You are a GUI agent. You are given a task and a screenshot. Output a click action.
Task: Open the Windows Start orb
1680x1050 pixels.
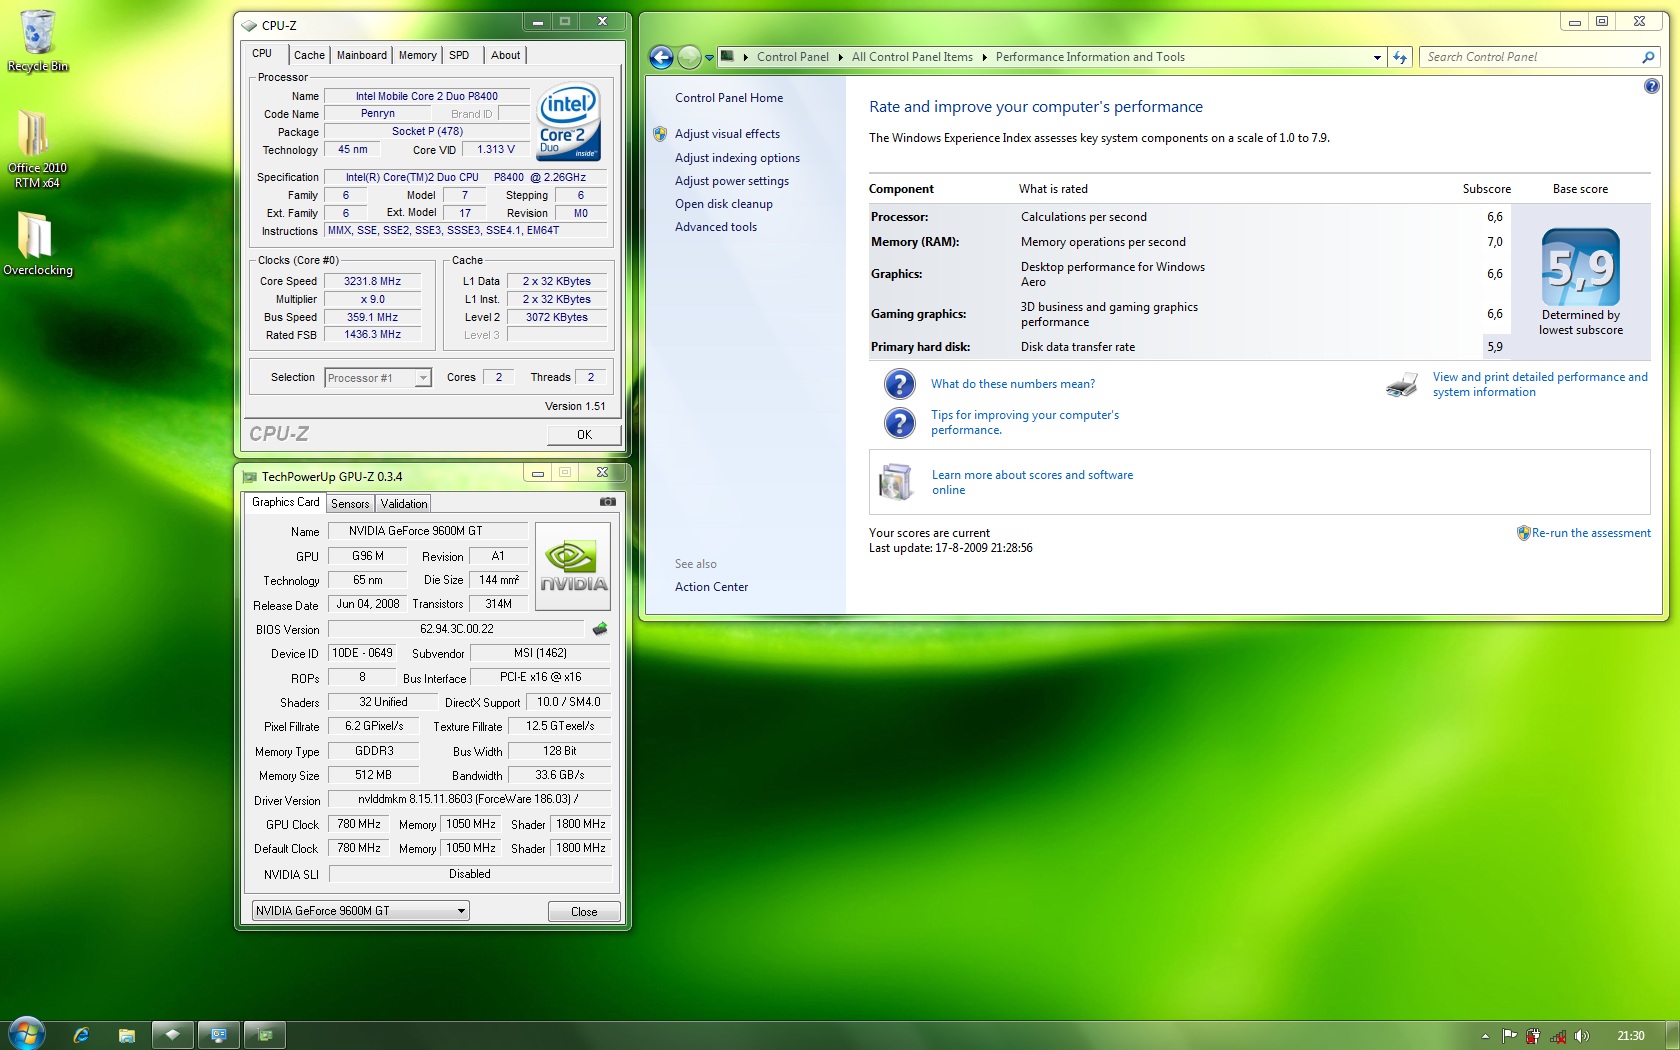27,1034
